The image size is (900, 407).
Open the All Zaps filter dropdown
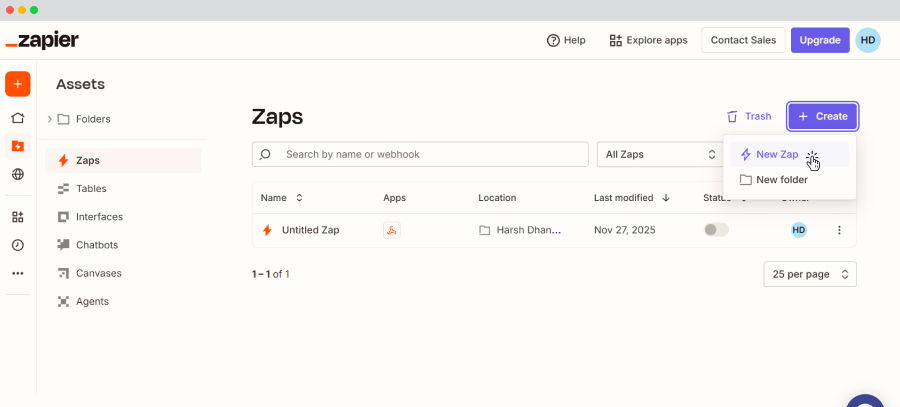660,155
